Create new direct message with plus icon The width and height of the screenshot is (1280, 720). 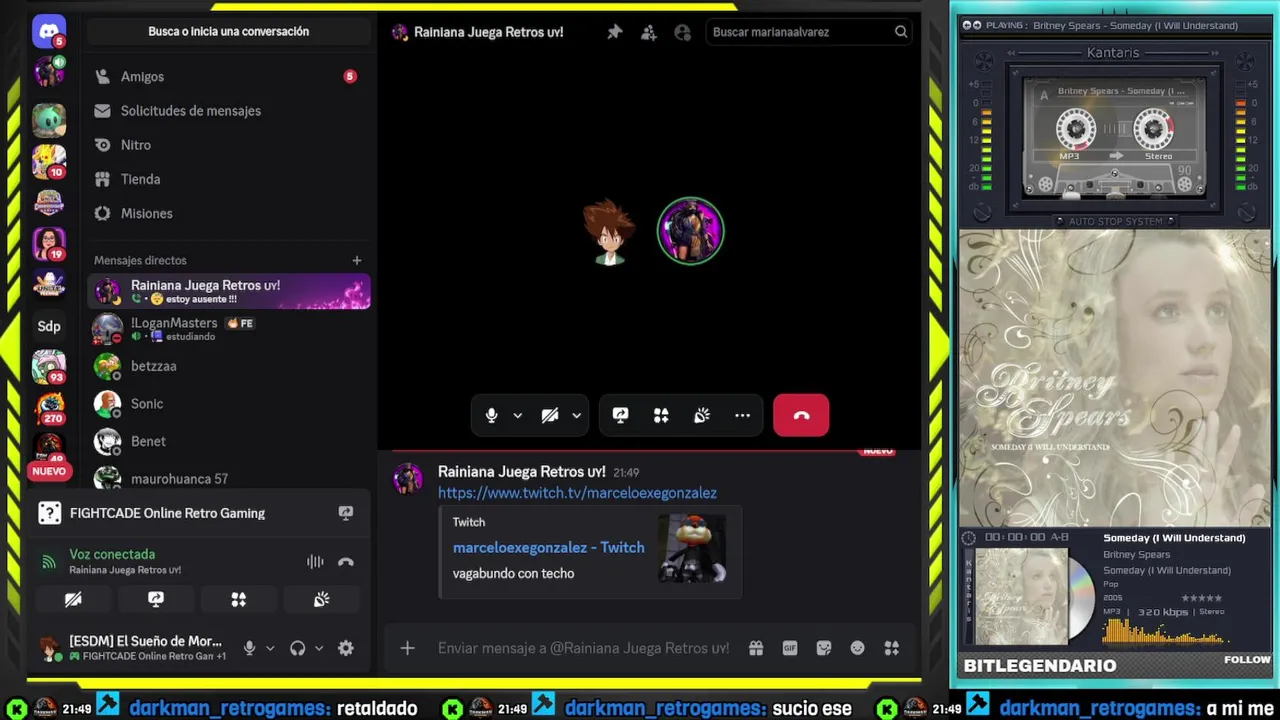pyautogui.click(x=357, y=260)
